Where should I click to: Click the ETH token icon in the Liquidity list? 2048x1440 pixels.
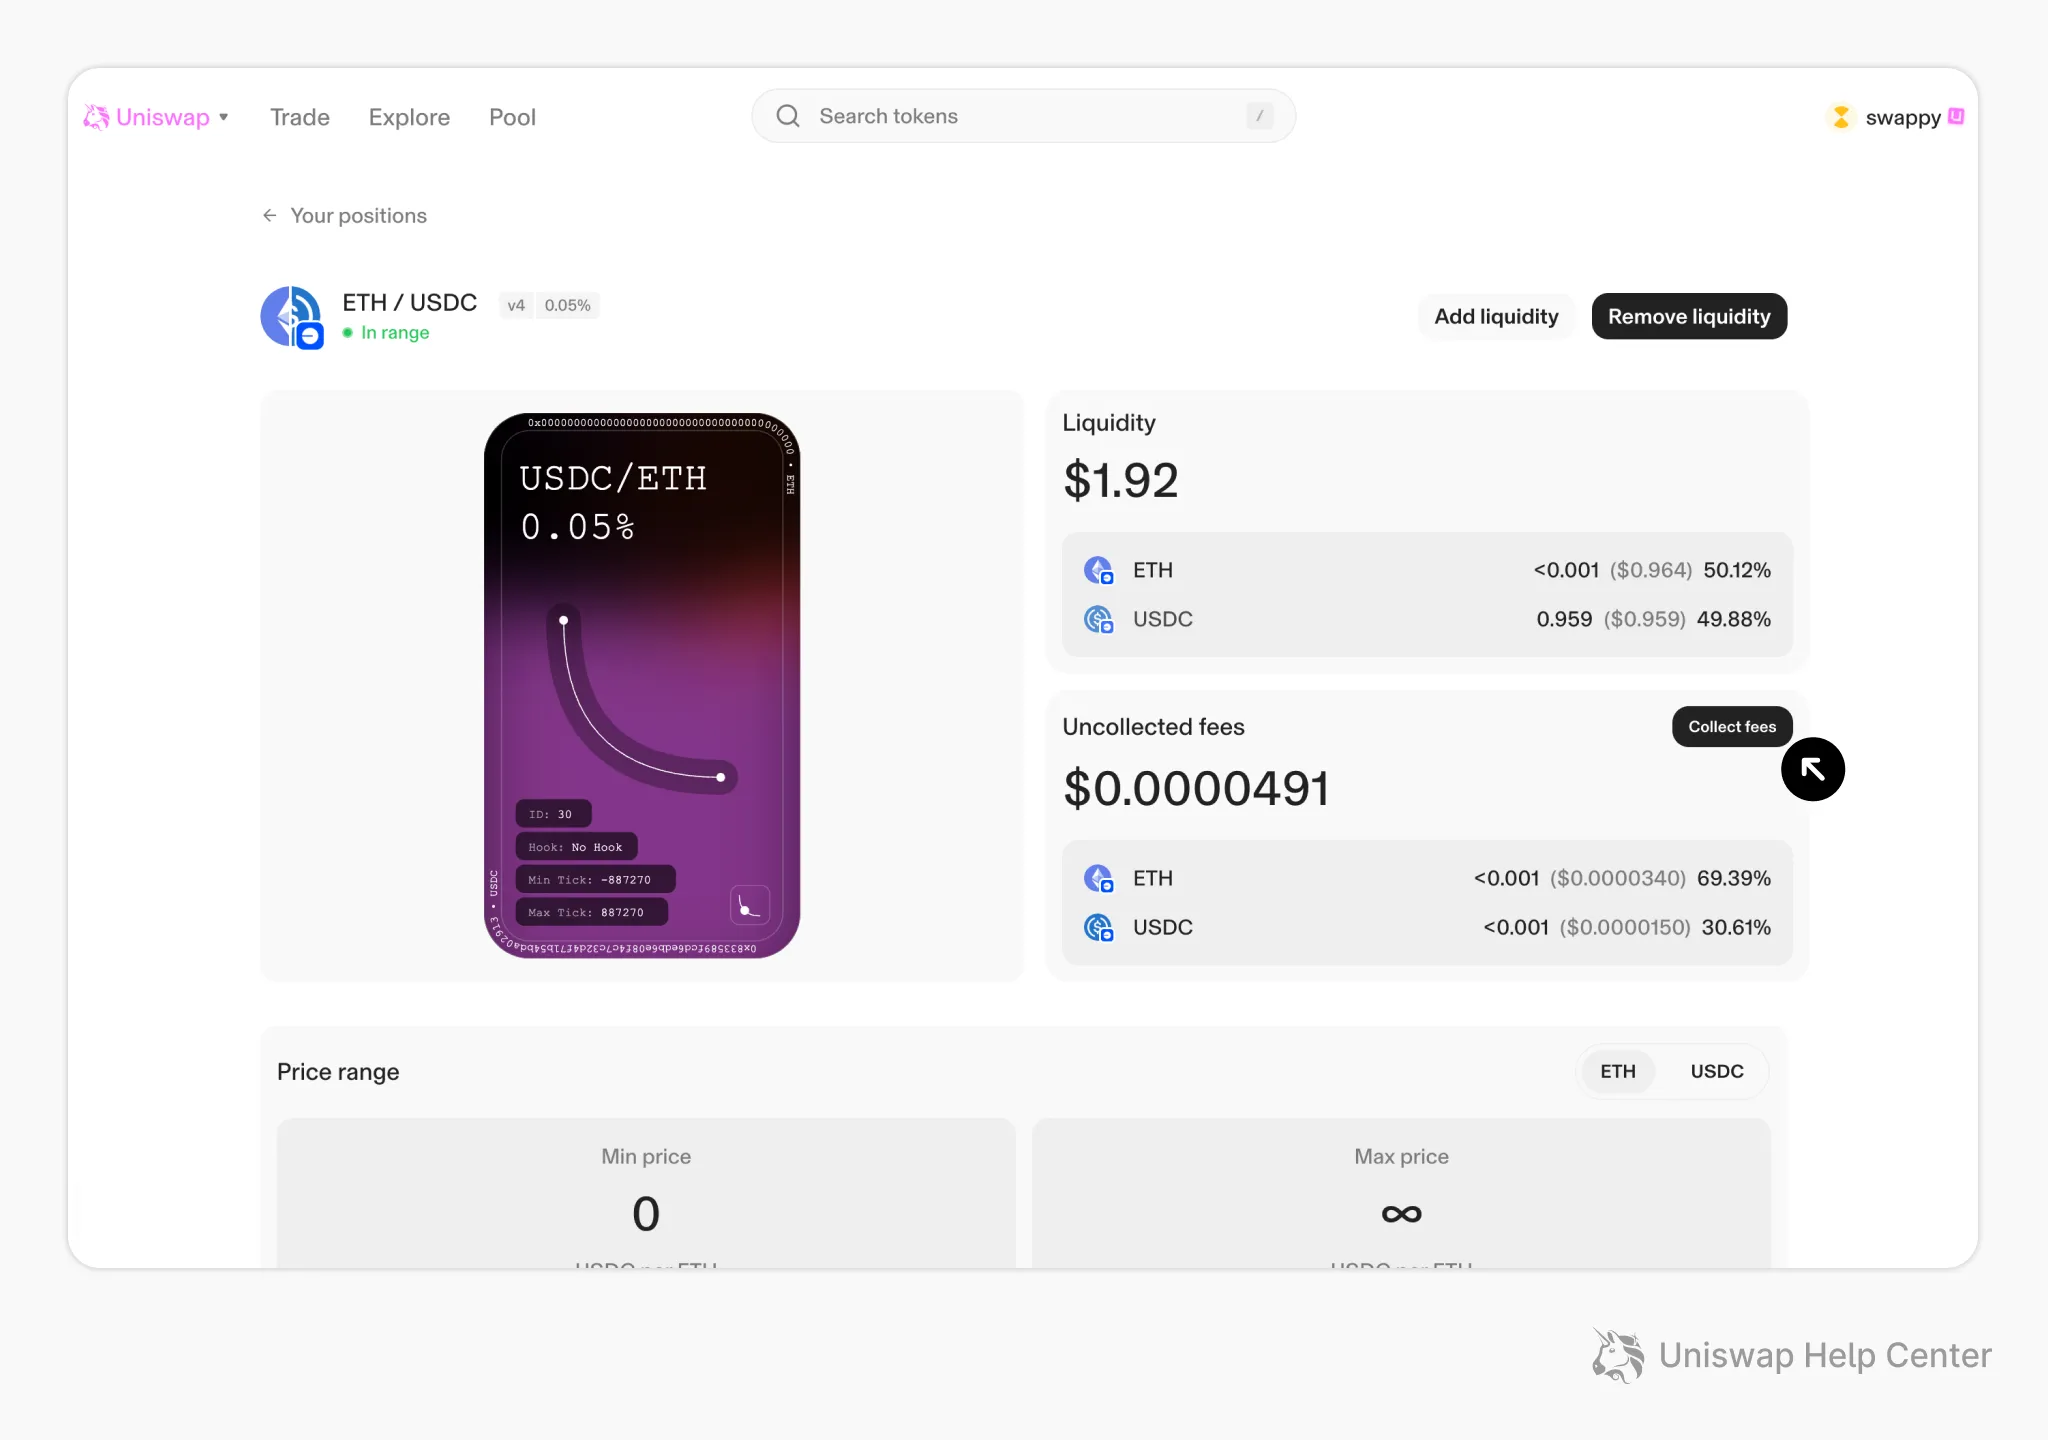point(1099,570)
